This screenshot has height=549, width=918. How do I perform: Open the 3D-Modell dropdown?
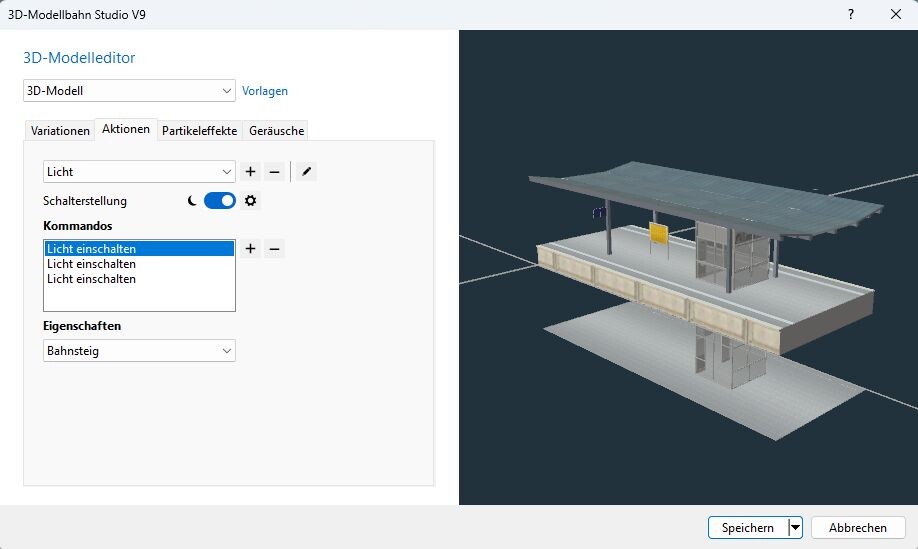pyautogui.click(x=129, y=91)
